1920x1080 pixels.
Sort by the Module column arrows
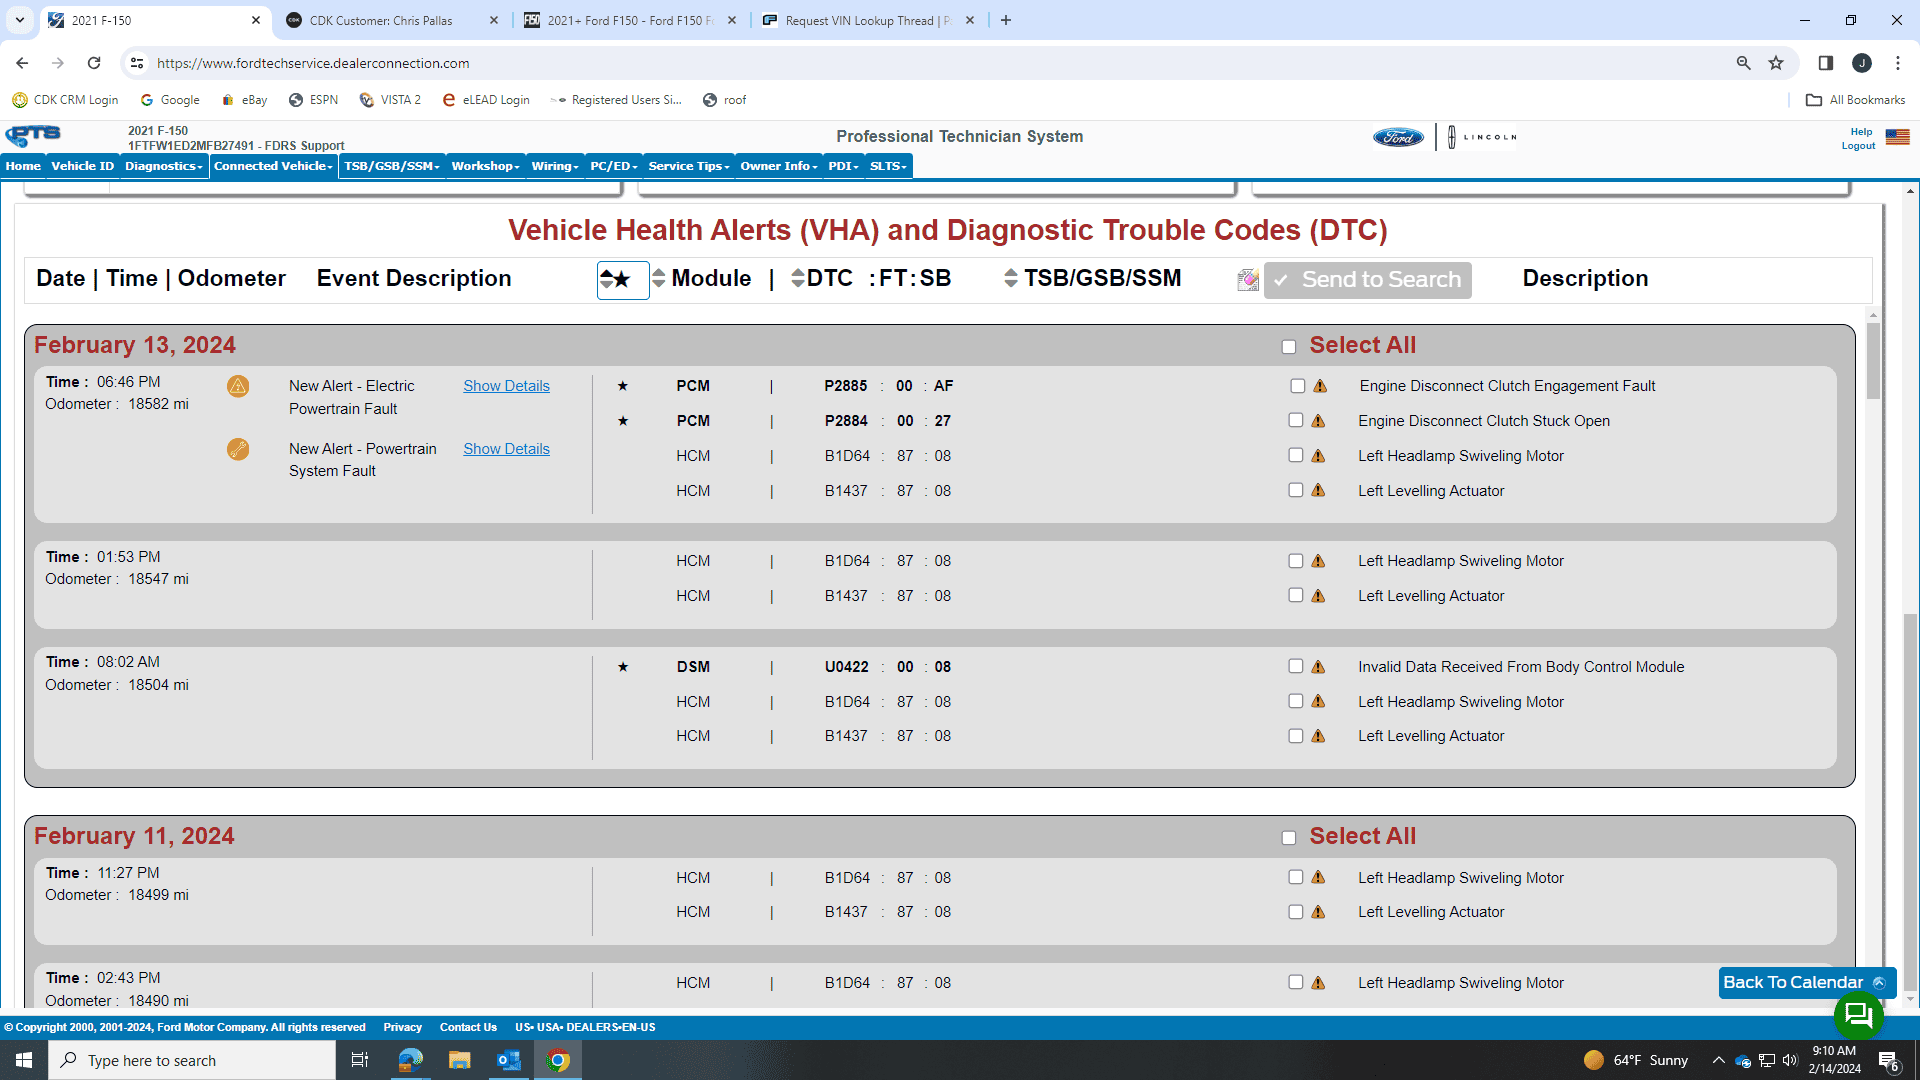(x=658, y=279)
